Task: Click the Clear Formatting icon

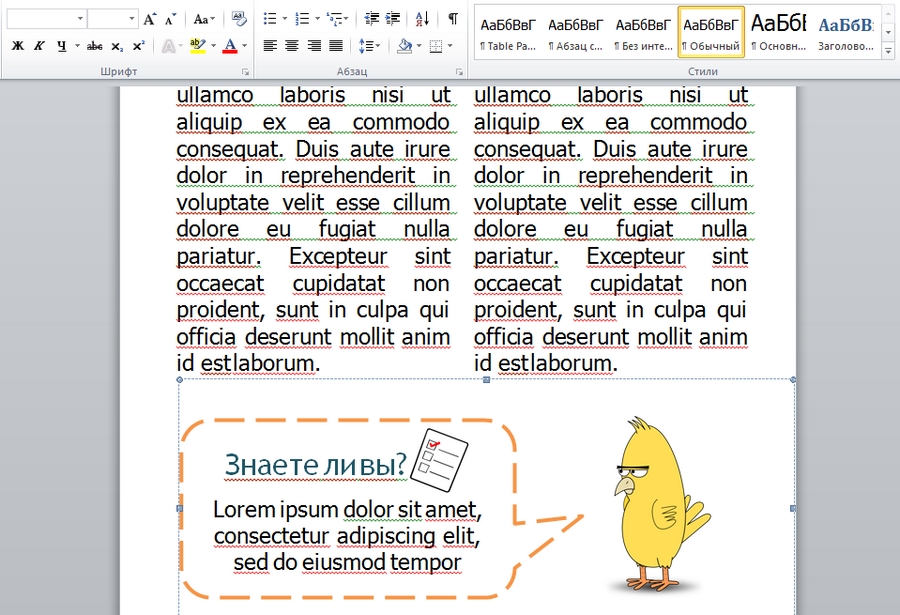Action: coord(238,19)
